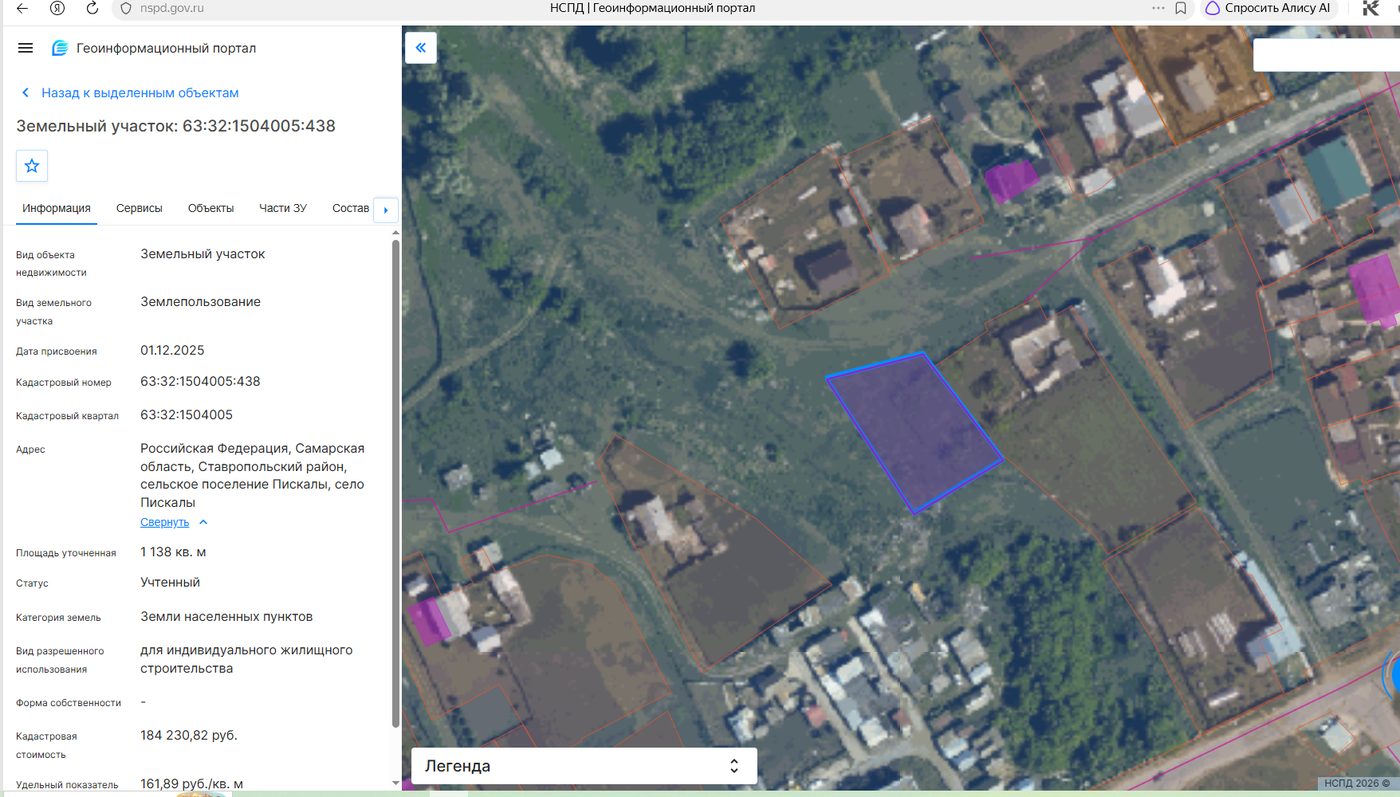This screenshot has height=797, width=1400.
Task: Click the category value Земли населенных пунктов
Action: tap(226, 616)
